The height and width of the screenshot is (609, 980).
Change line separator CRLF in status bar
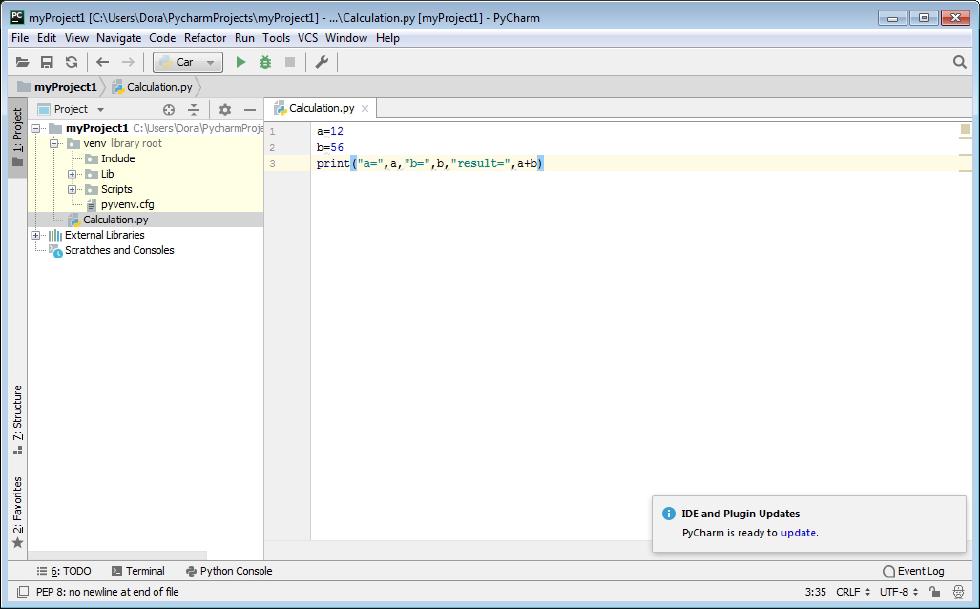[852, 591]
